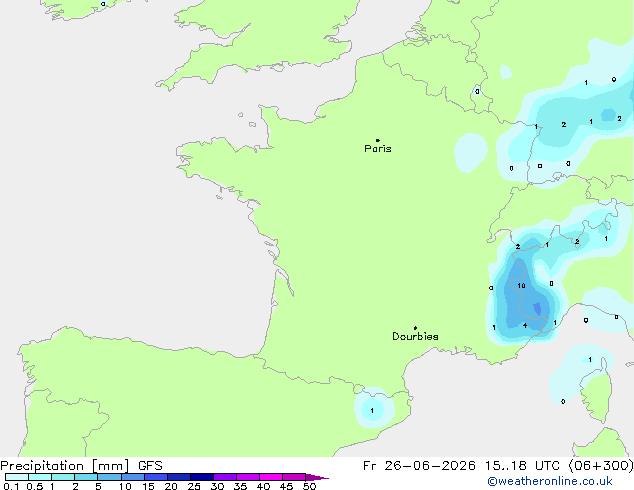Select the 20–25 mm dark blue swatch

point(179,477)
